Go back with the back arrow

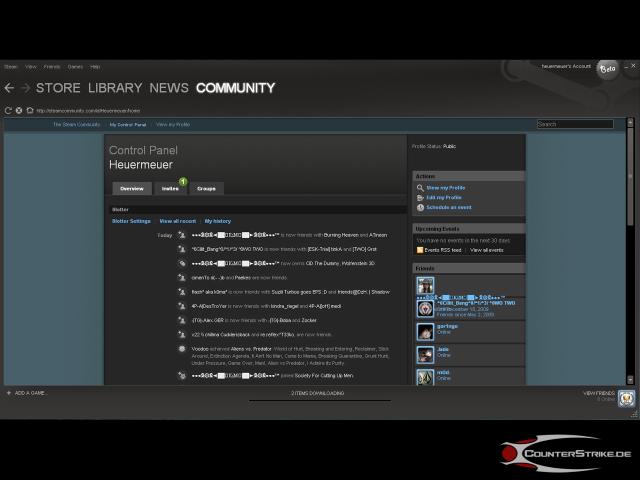coord(9,88)
